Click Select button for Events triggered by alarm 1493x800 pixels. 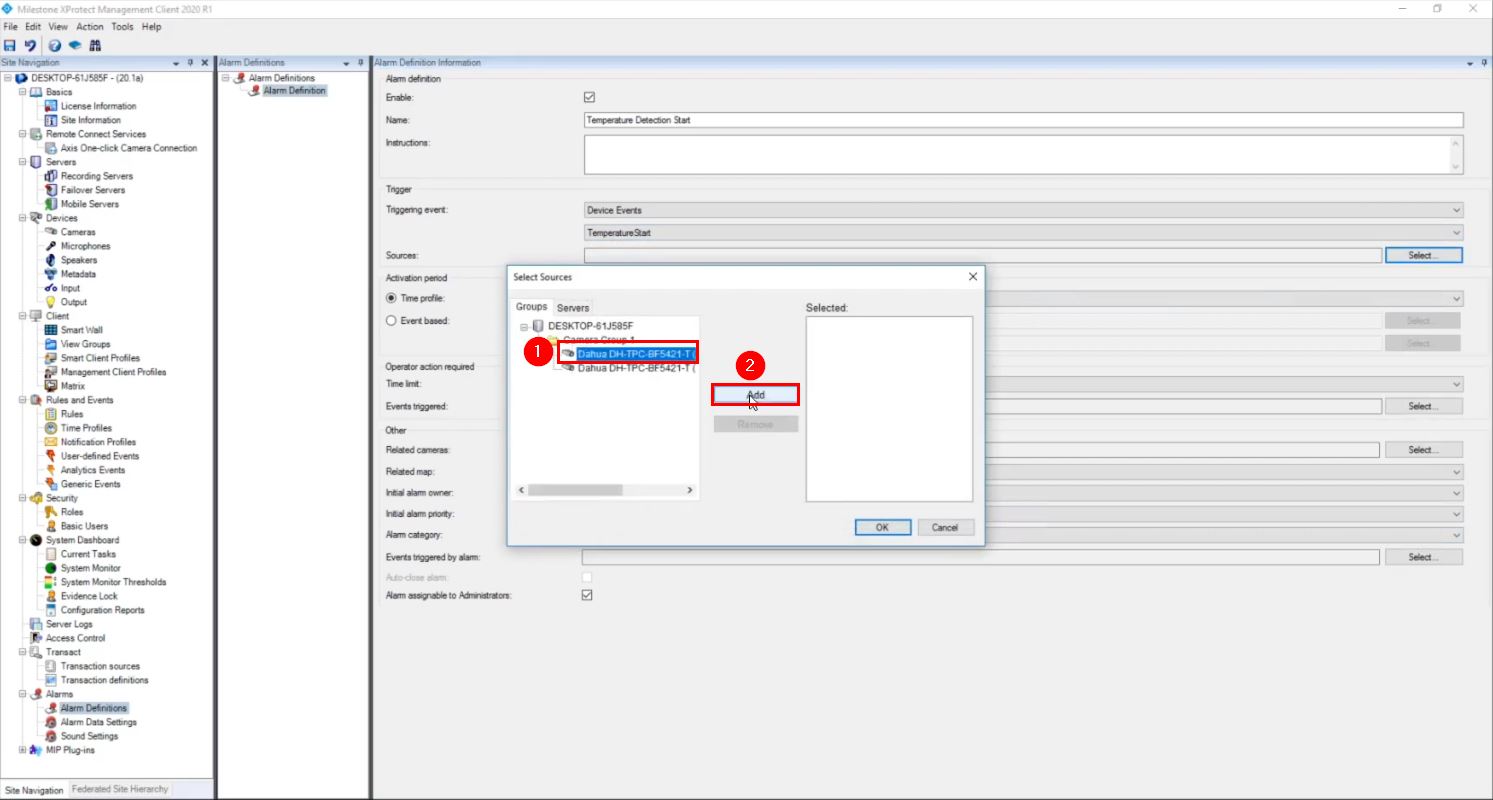[1424, 557]
